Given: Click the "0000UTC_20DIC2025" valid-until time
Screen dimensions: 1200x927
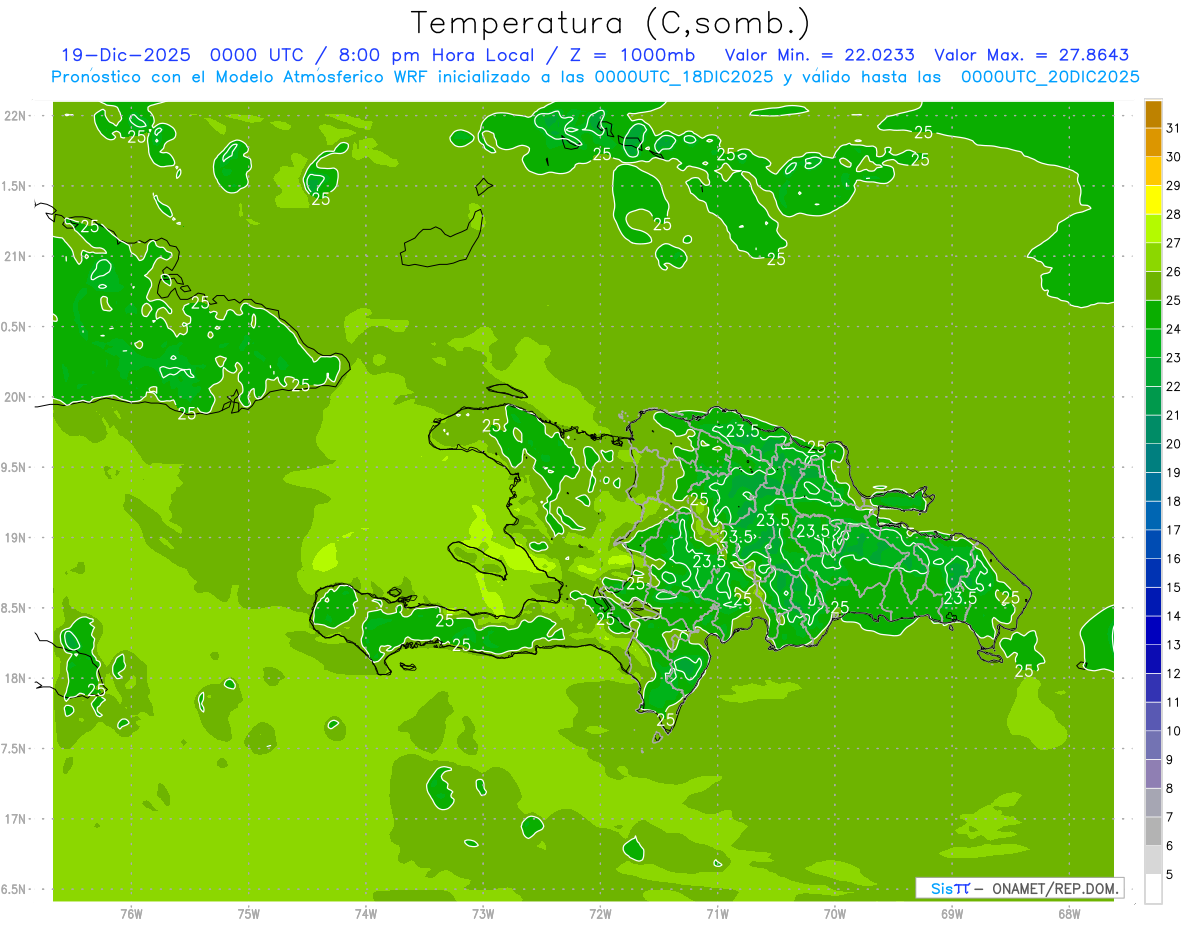Looking at the screenshot, I should 1050,77.
